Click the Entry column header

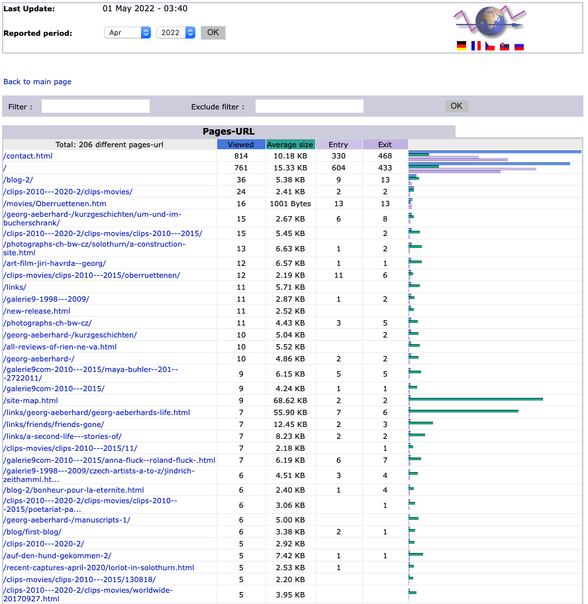click(x=338, y=144)
